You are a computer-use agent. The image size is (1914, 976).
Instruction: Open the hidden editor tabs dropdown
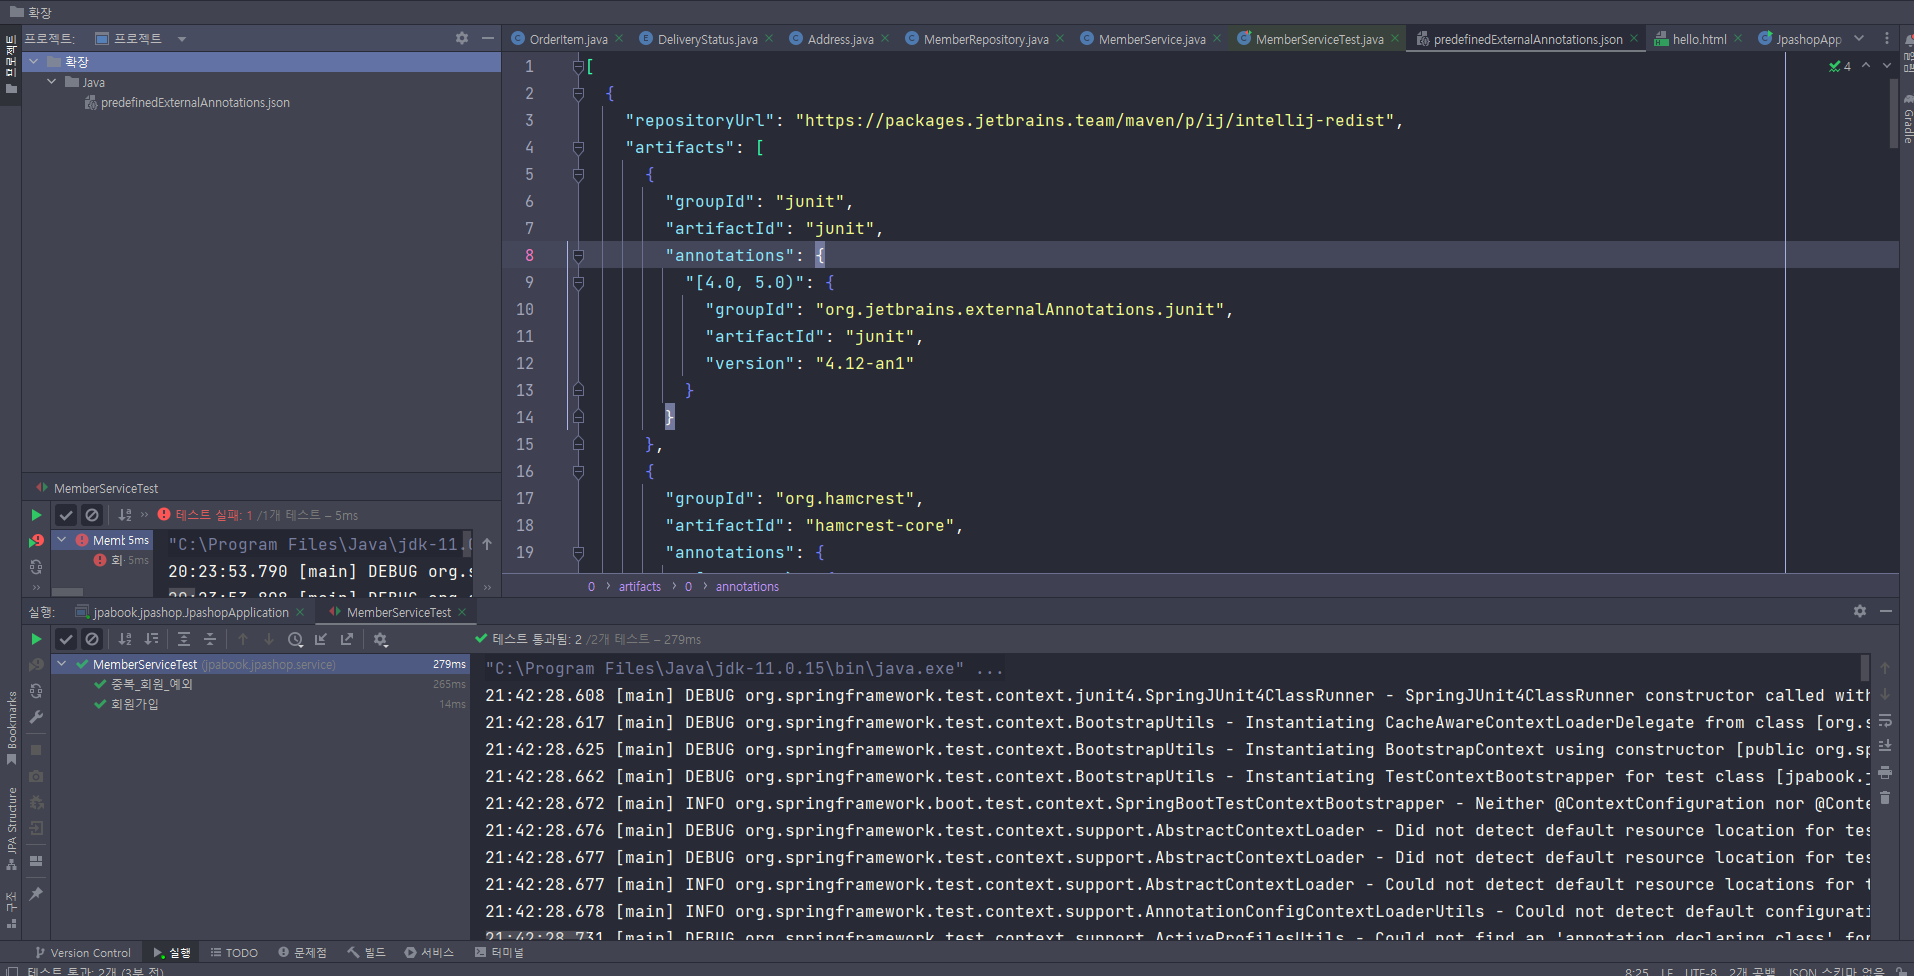(1858, 39)
